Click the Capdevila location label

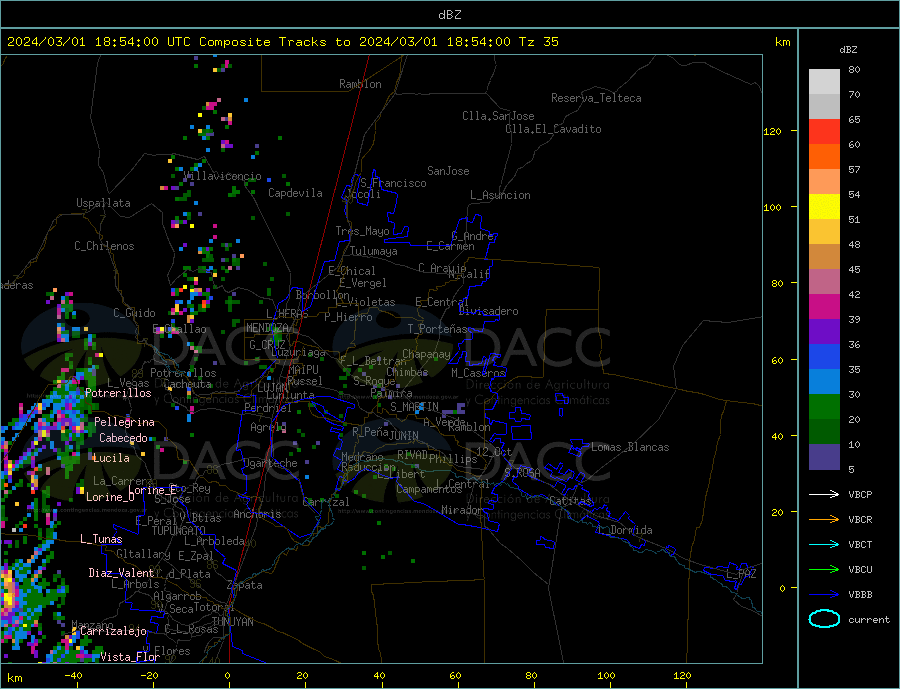pos(295,193)
